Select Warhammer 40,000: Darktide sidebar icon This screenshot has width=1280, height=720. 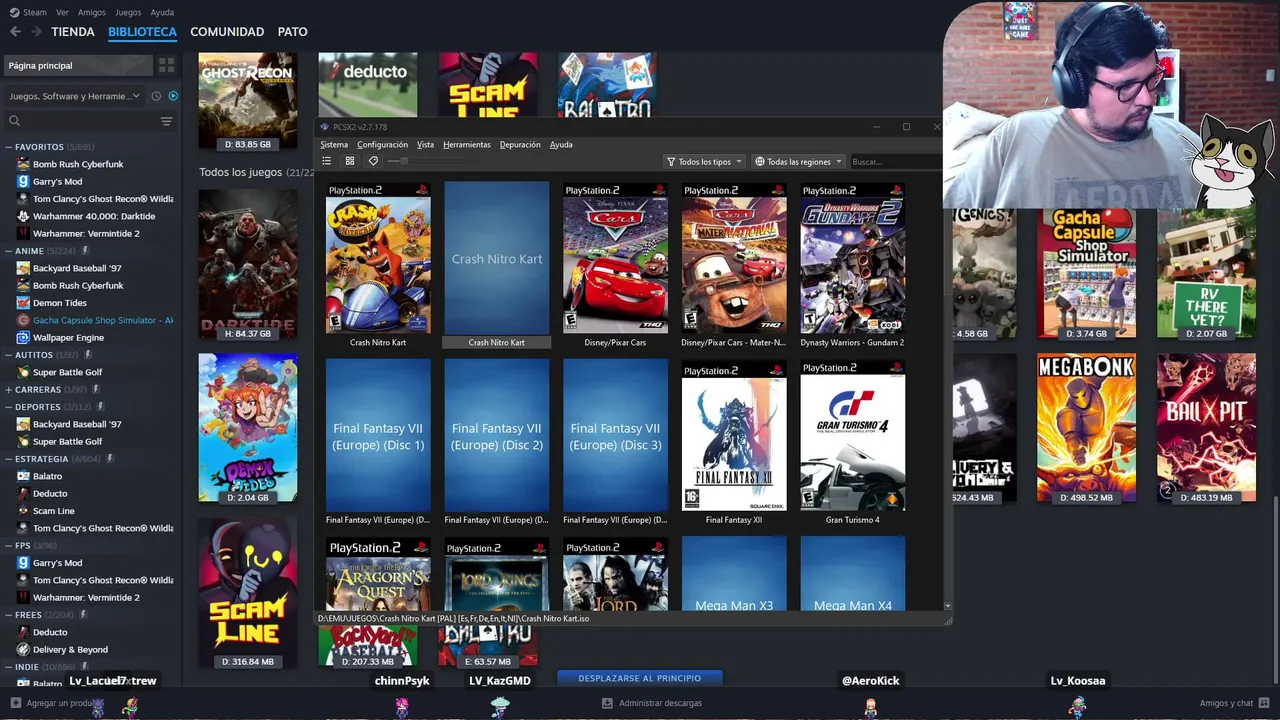click(x=23, y=216)
